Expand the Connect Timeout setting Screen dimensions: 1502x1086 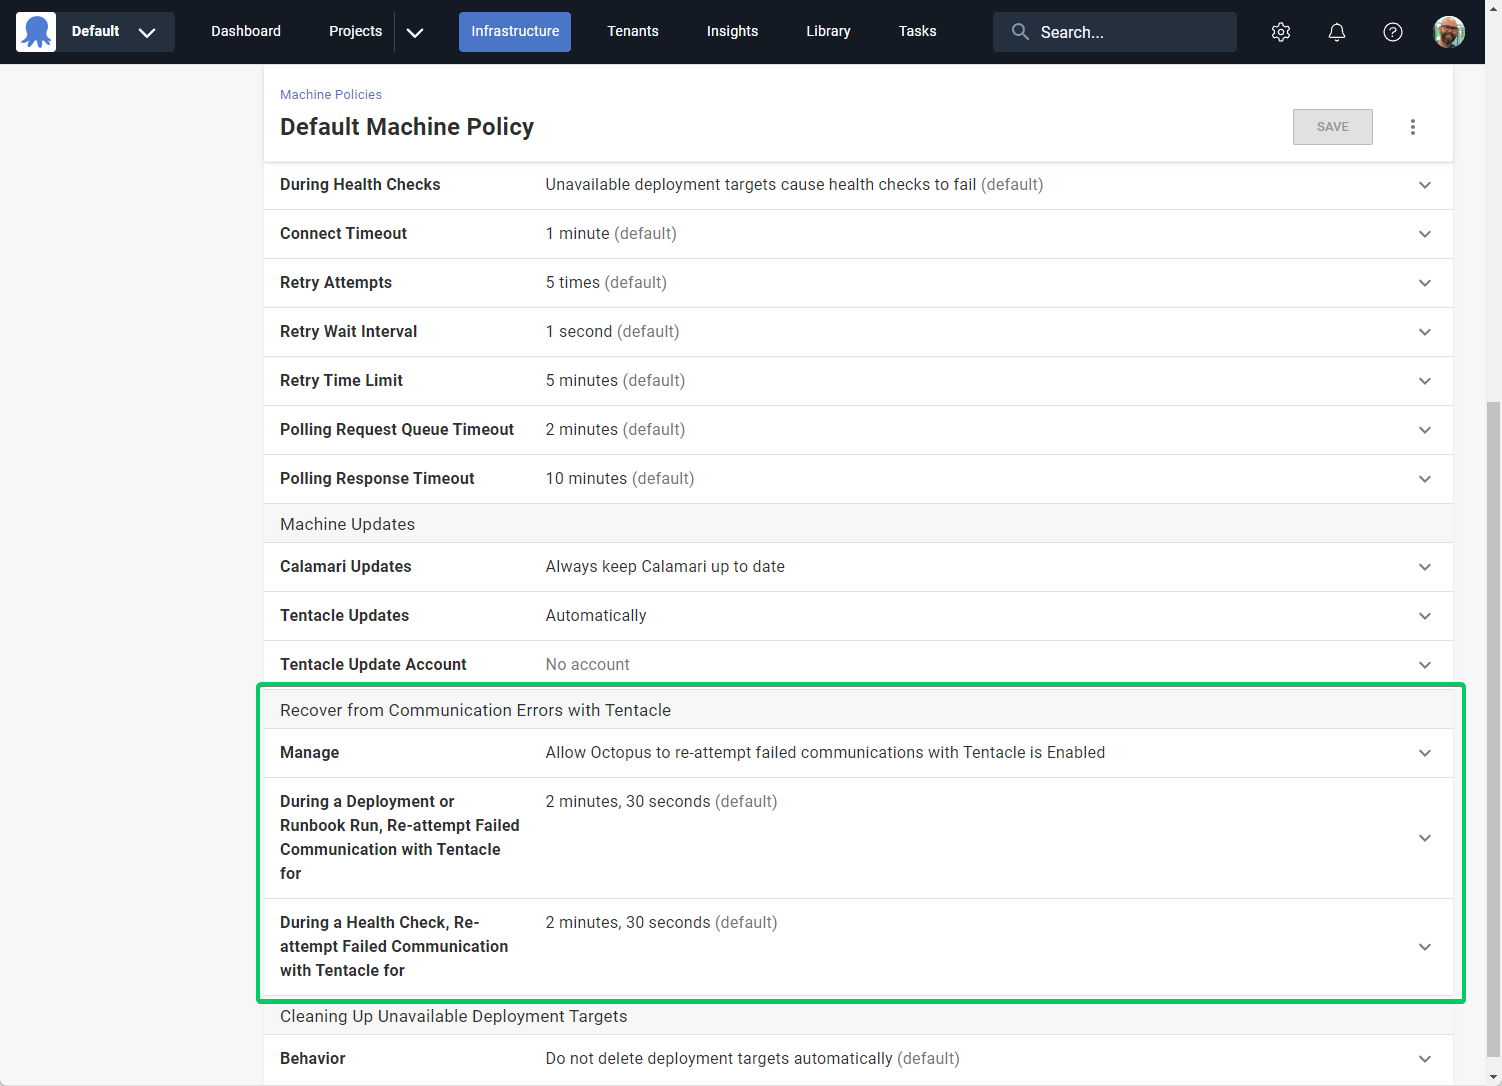(x=1424, y=233)
